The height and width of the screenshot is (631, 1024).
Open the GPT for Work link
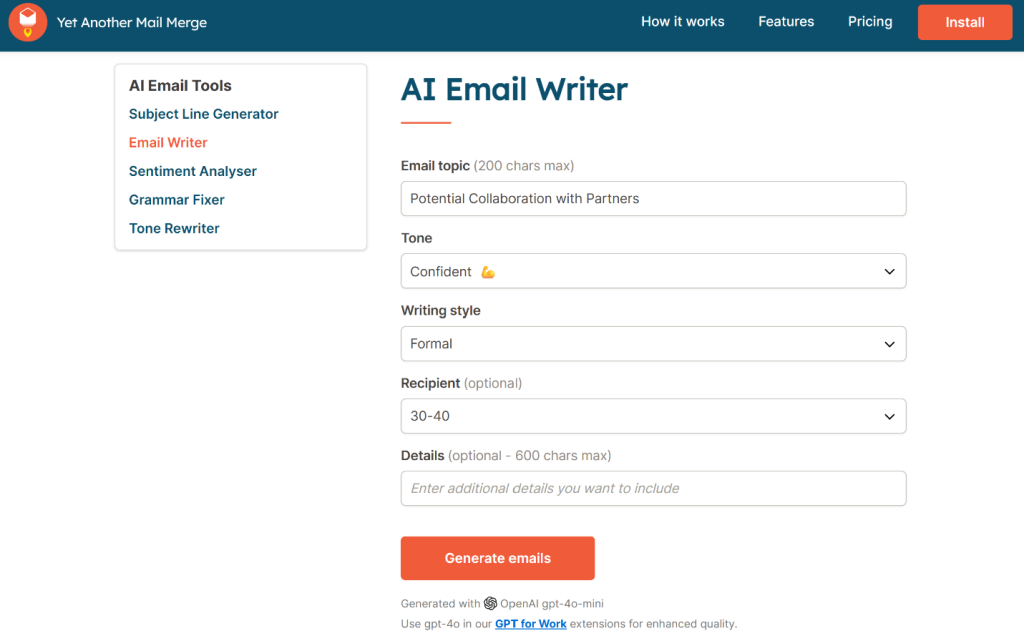(530, 624)
